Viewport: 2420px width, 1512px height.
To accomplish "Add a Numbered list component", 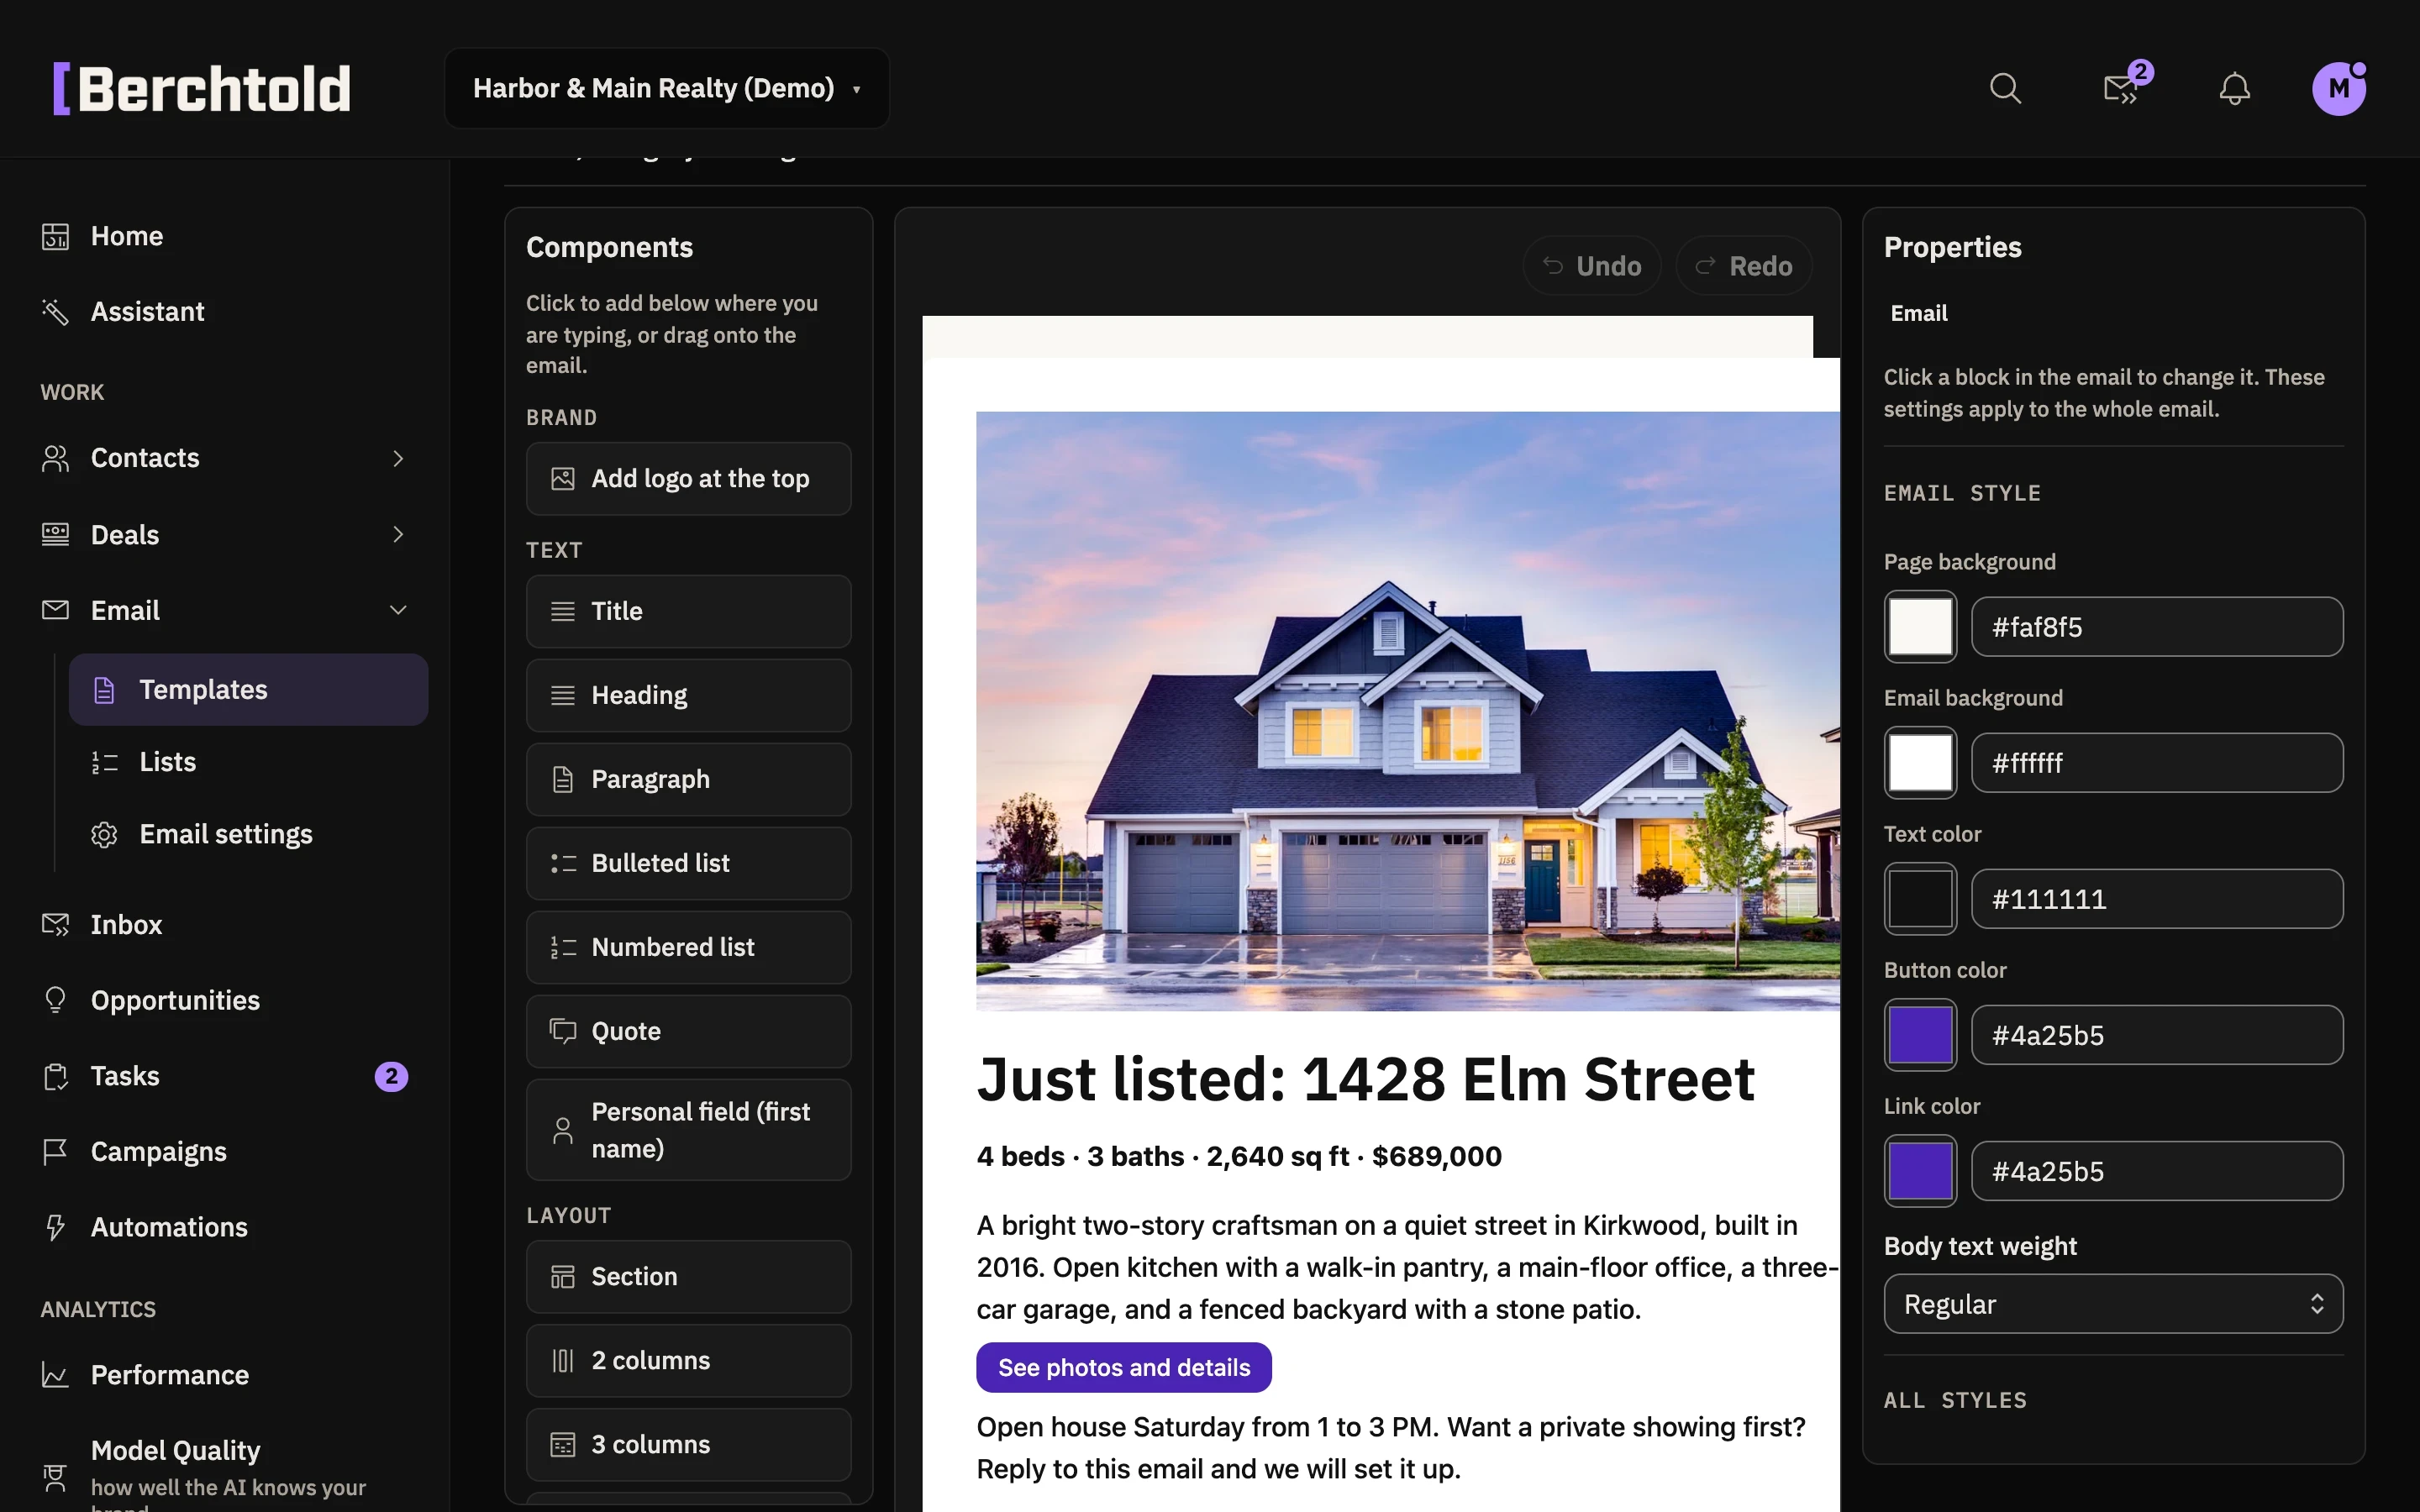I will tap(689, 947).
